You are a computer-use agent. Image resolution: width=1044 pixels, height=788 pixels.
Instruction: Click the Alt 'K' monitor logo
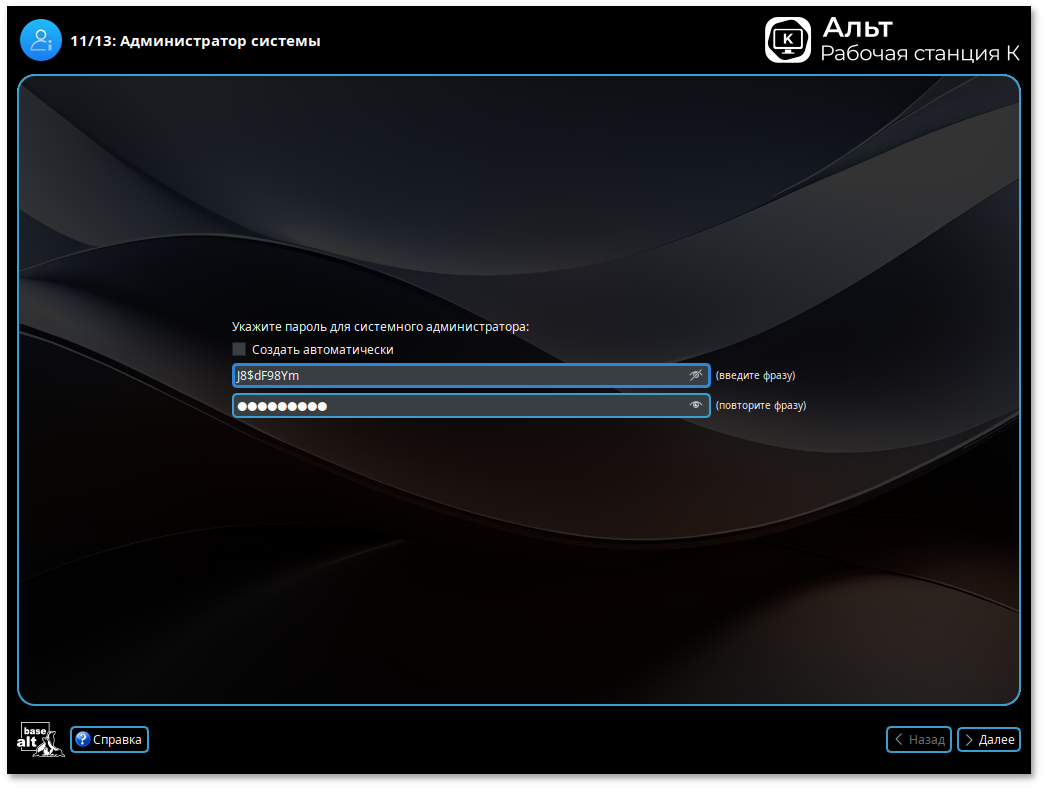pos(788,40)
